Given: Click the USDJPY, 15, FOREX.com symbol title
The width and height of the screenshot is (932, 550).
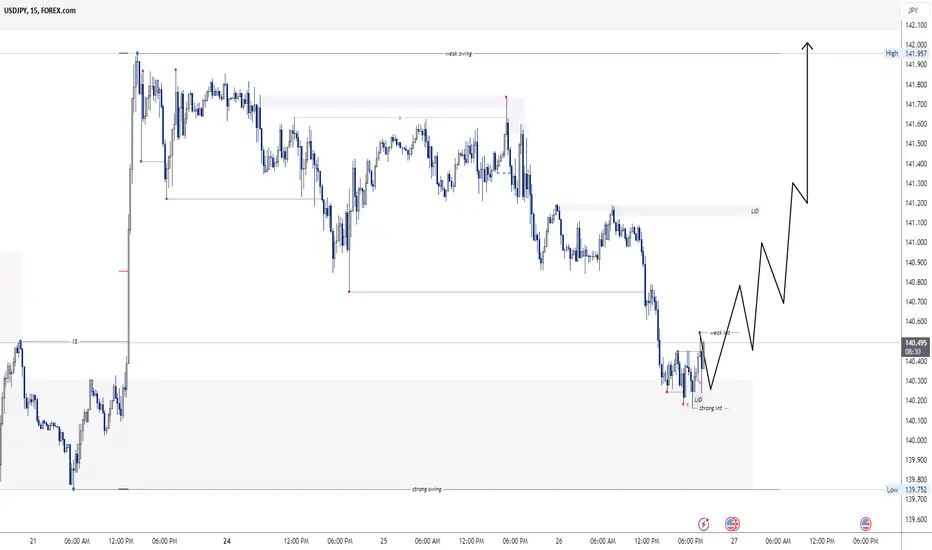Looking at the screenshot, I should click(x=40, y=10).
